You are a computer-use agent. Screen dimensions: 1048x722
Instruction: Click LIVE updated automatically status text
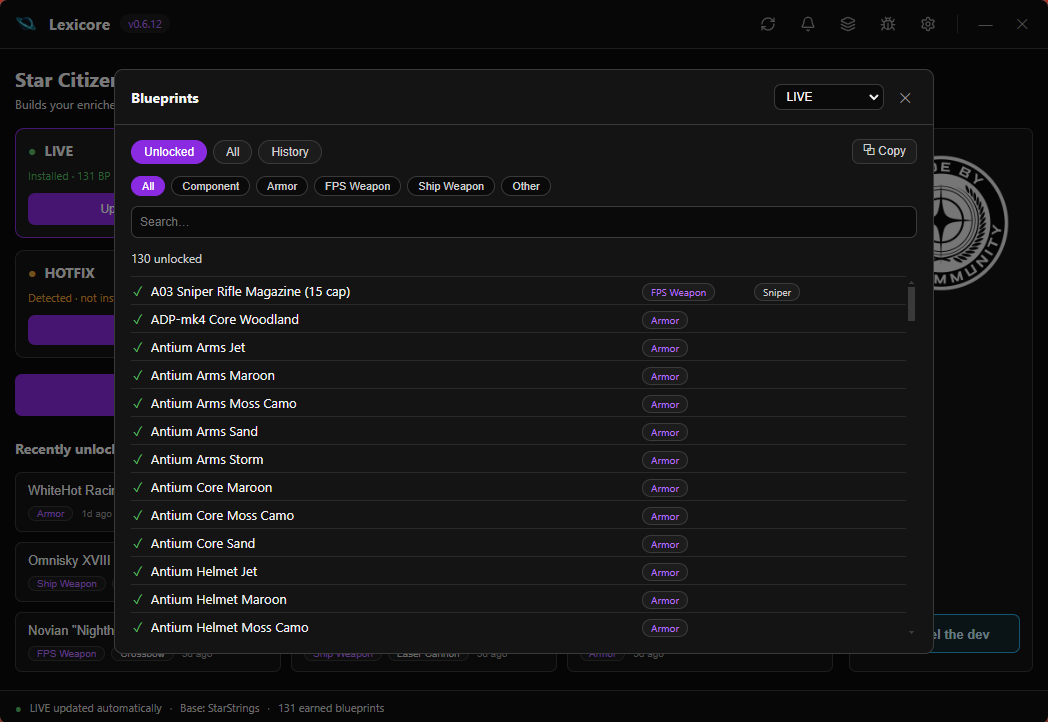coord(96,708)
